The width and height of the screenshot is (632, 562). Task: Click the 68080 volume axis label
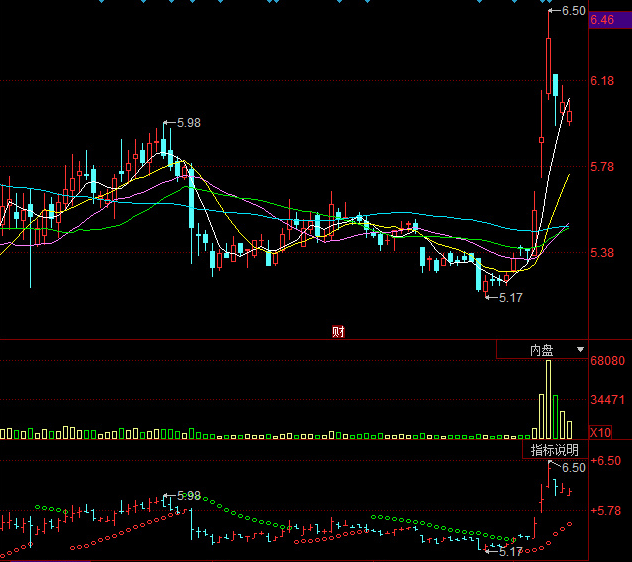[x=608, y=361]
